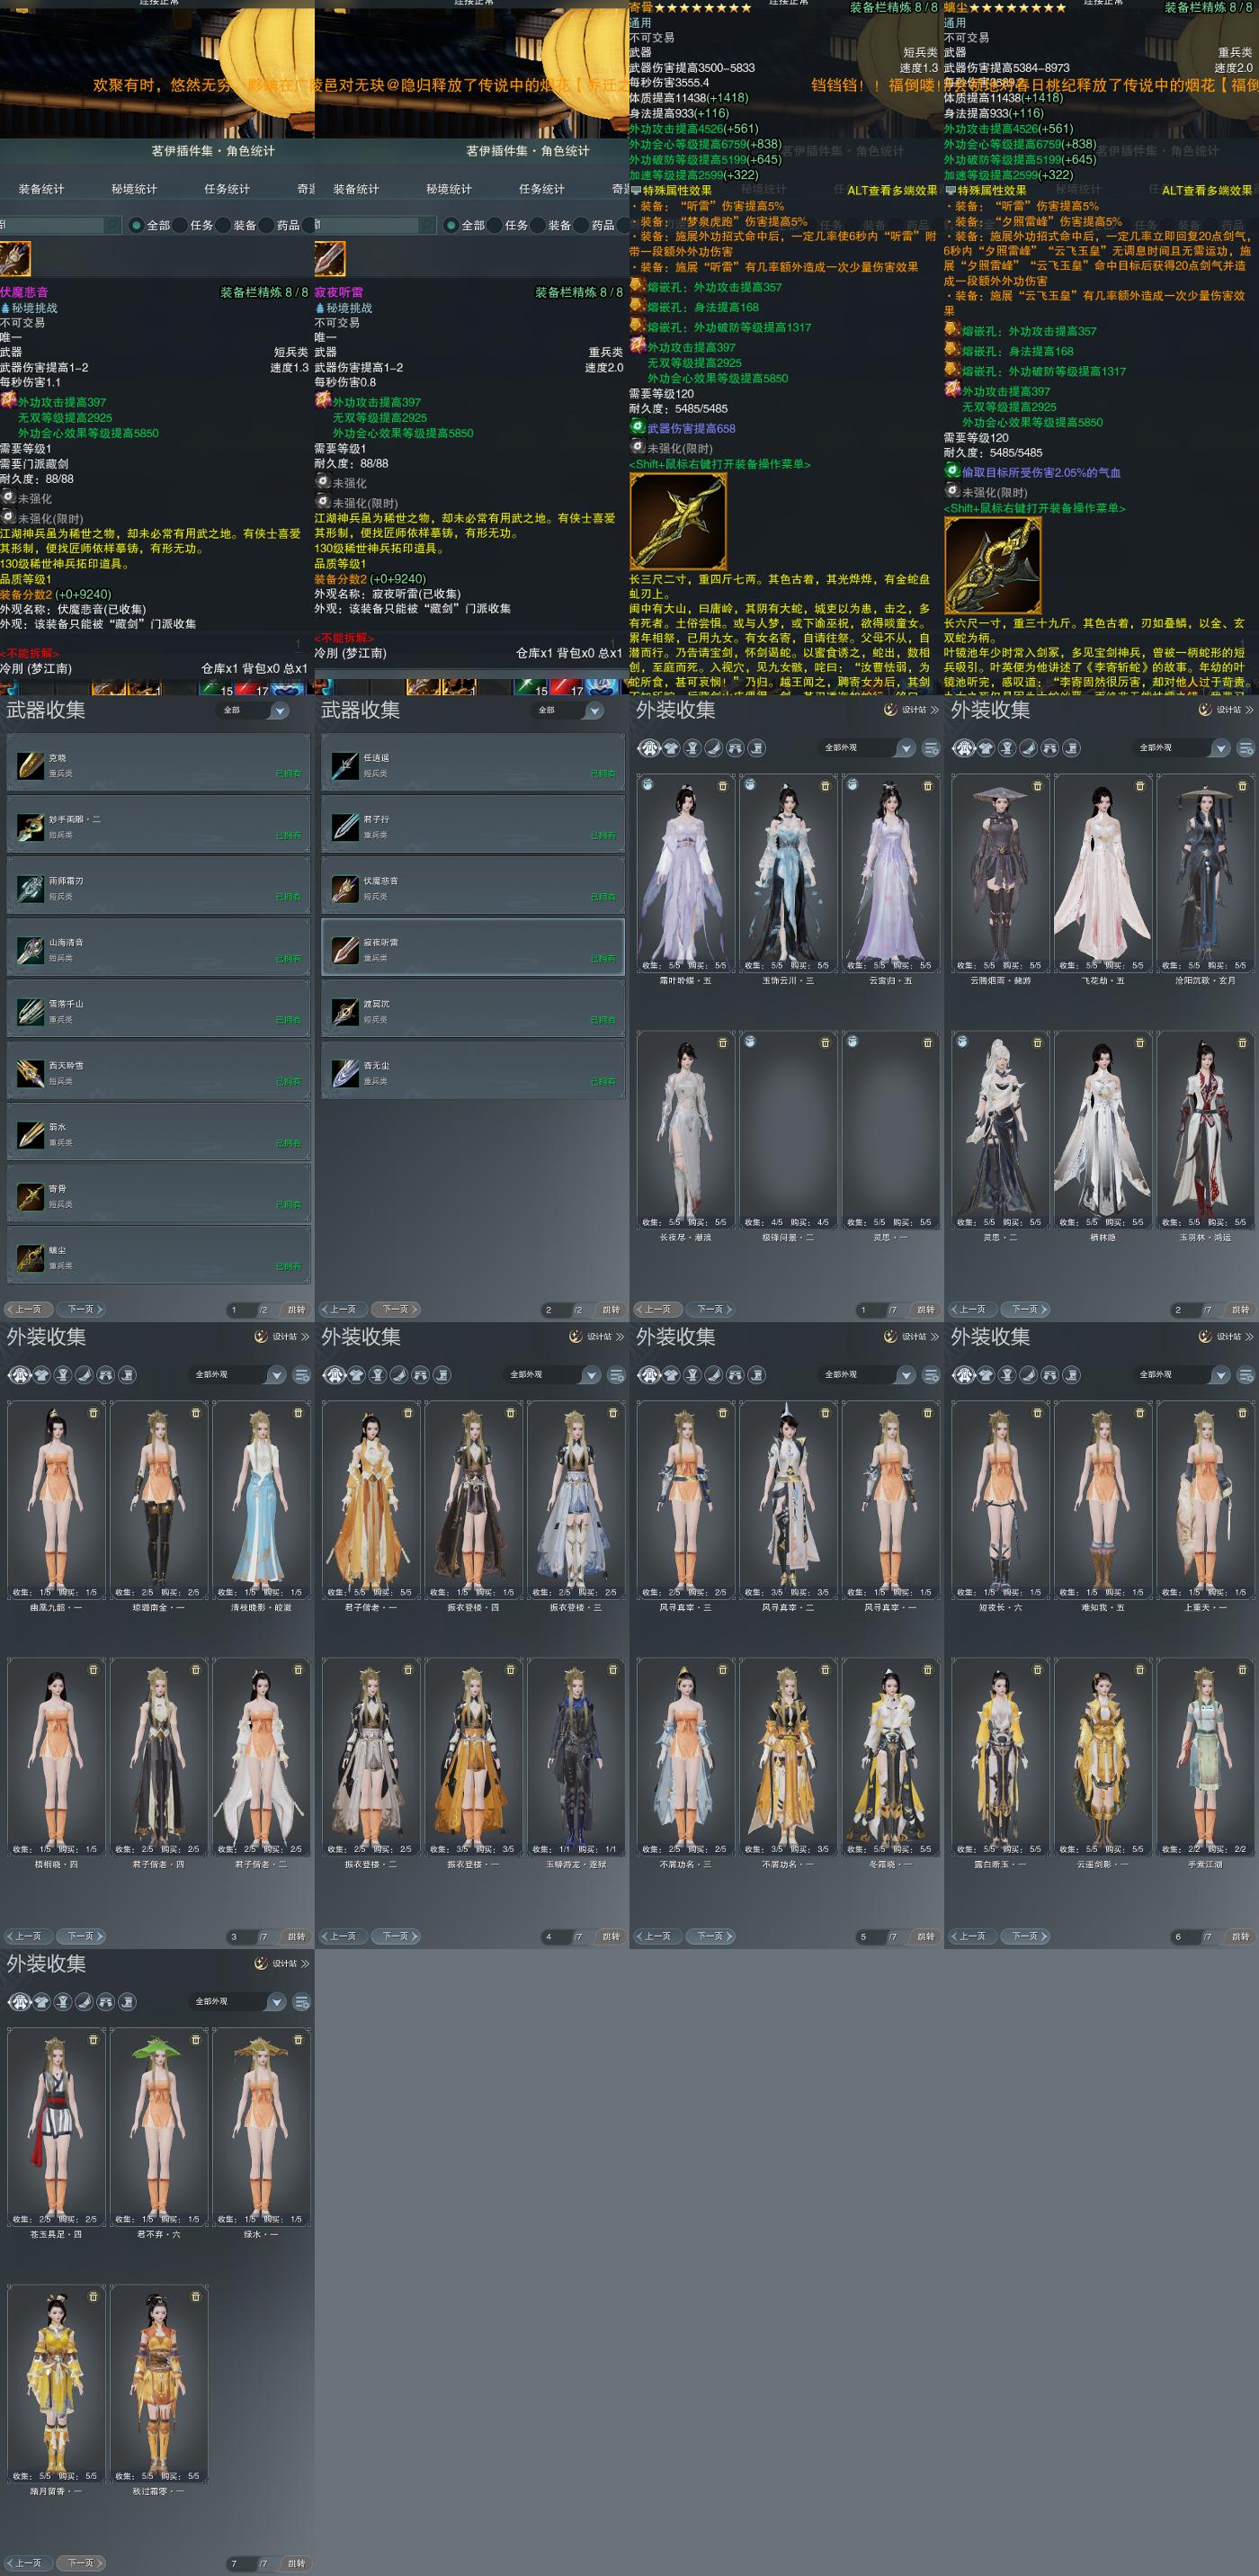1259x2576 pixels.
Task: Select 药品 radio in the 寂夜听雷 stats panel
Action: click(581, 225)
